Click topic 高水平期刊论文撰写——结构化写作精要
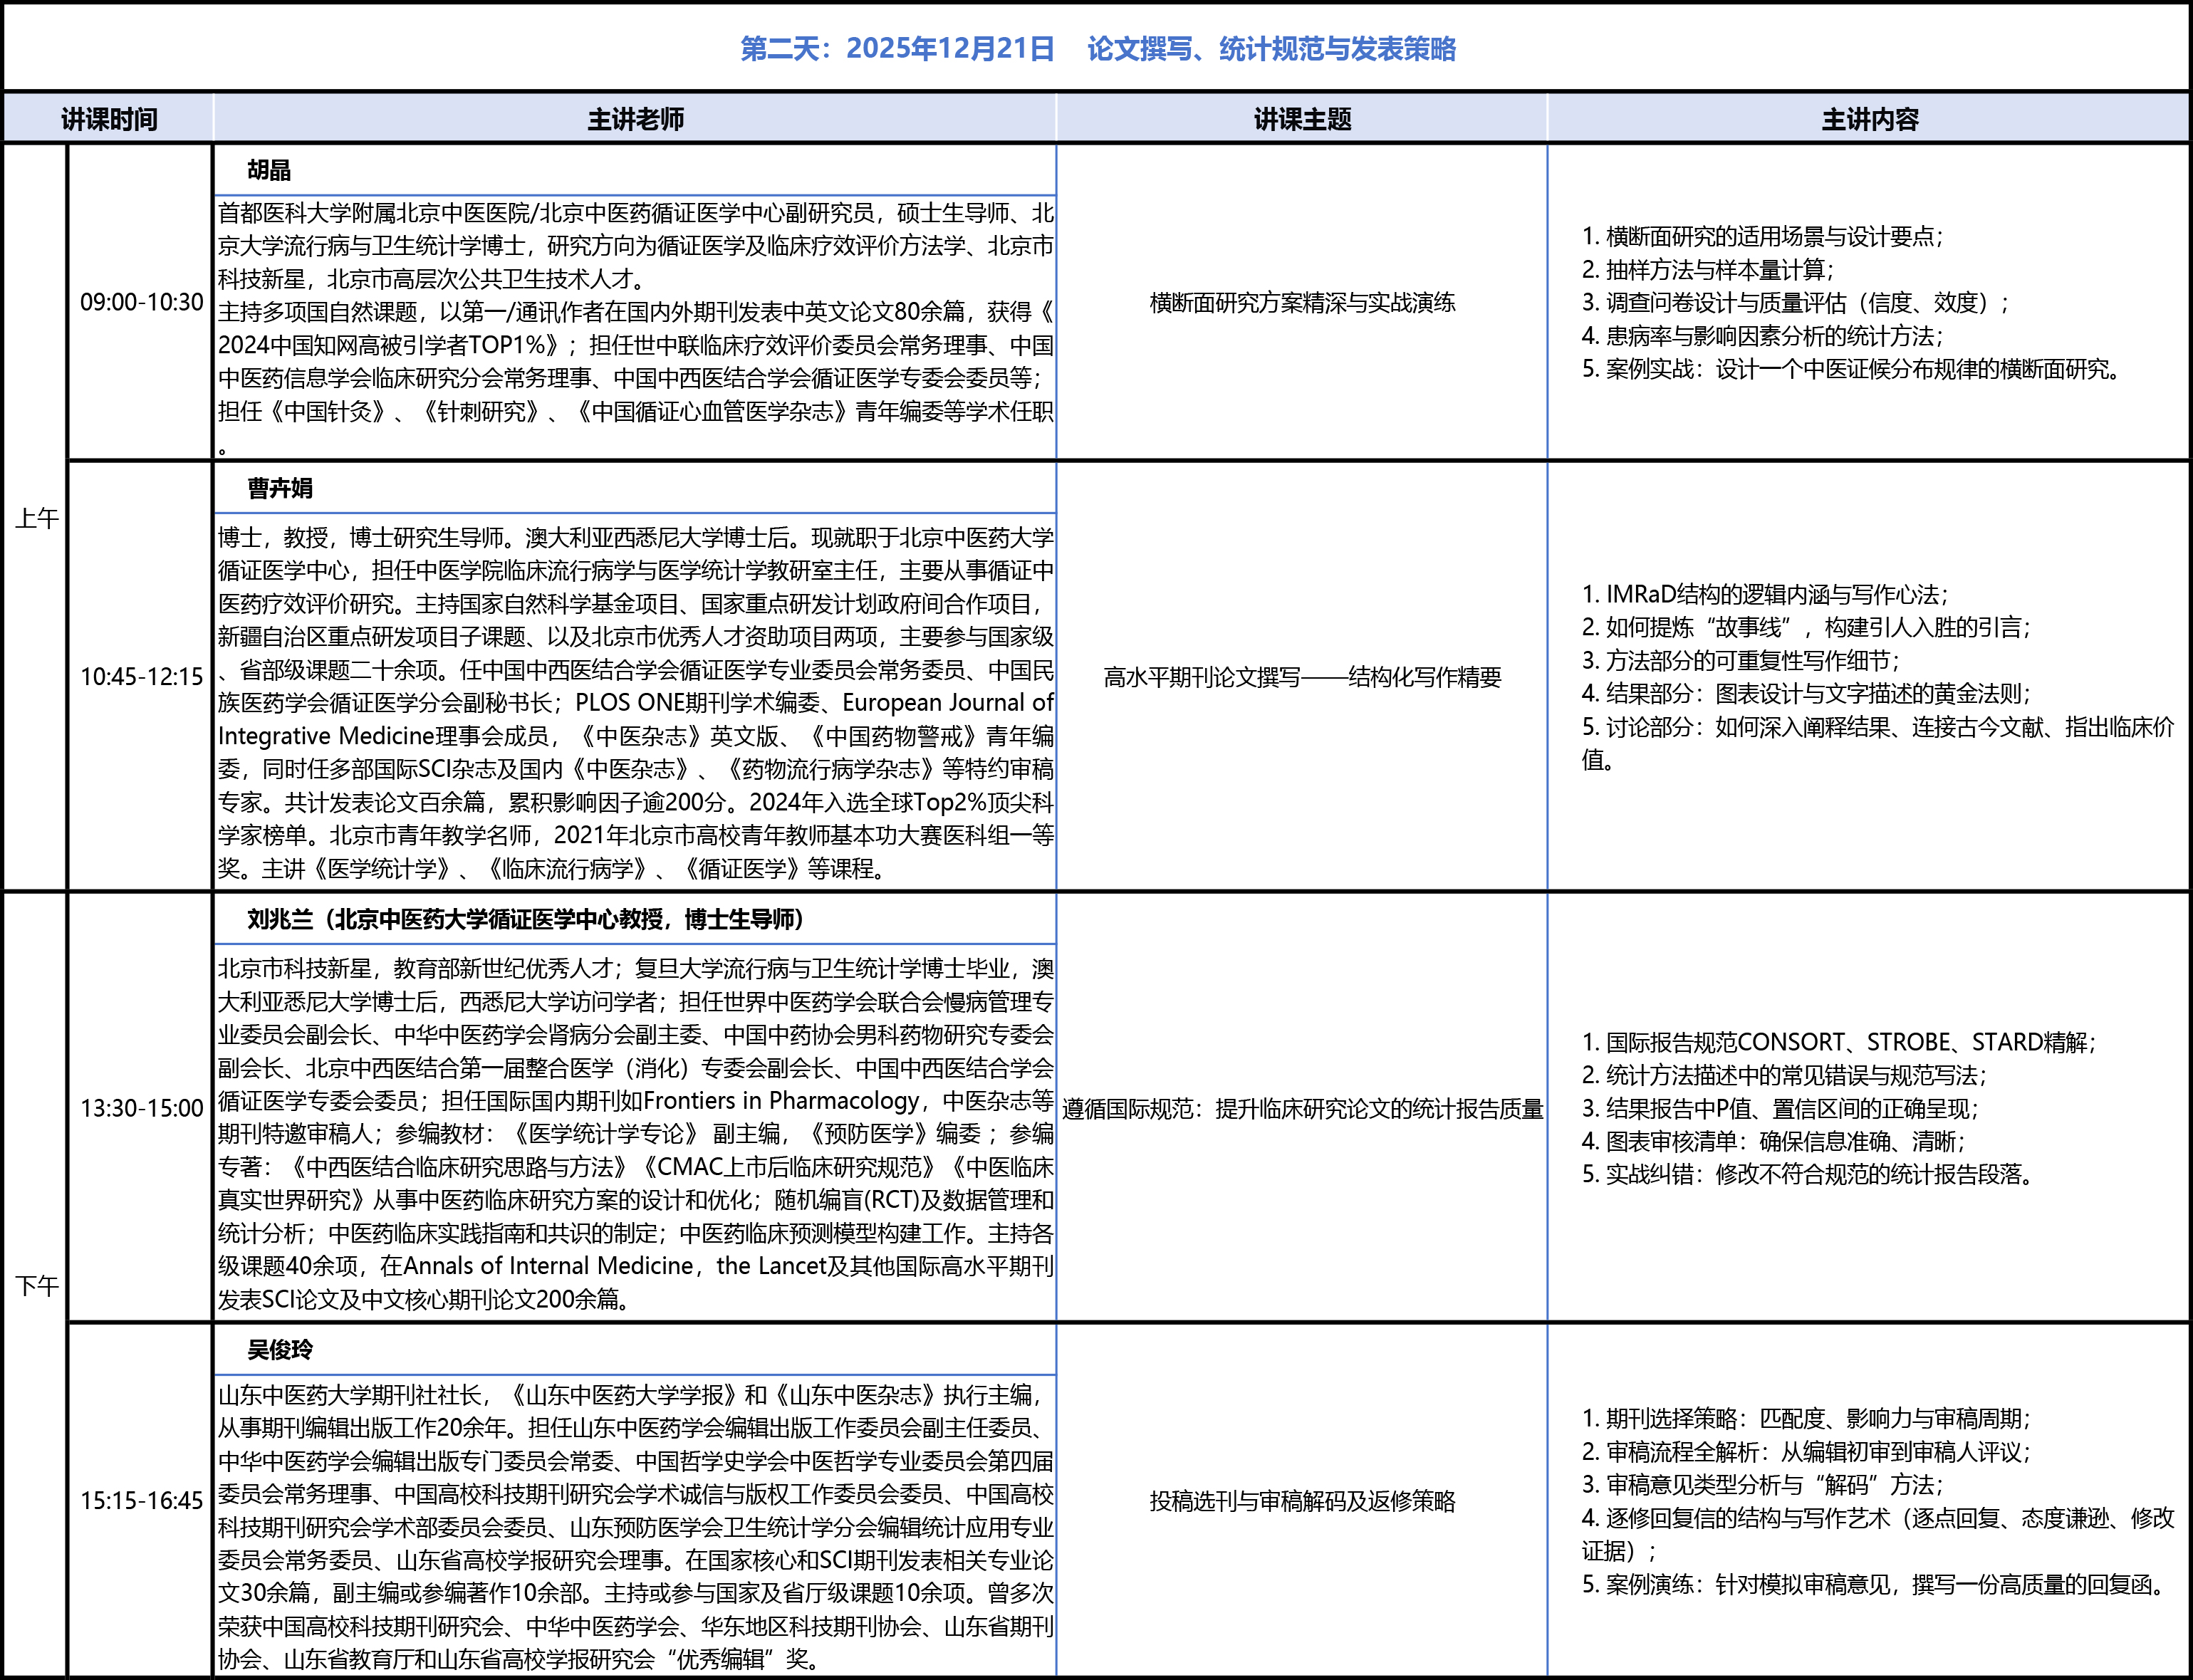Image resolution: width=2193 pixels, height=1680 pixels. tap(1302, 677)
